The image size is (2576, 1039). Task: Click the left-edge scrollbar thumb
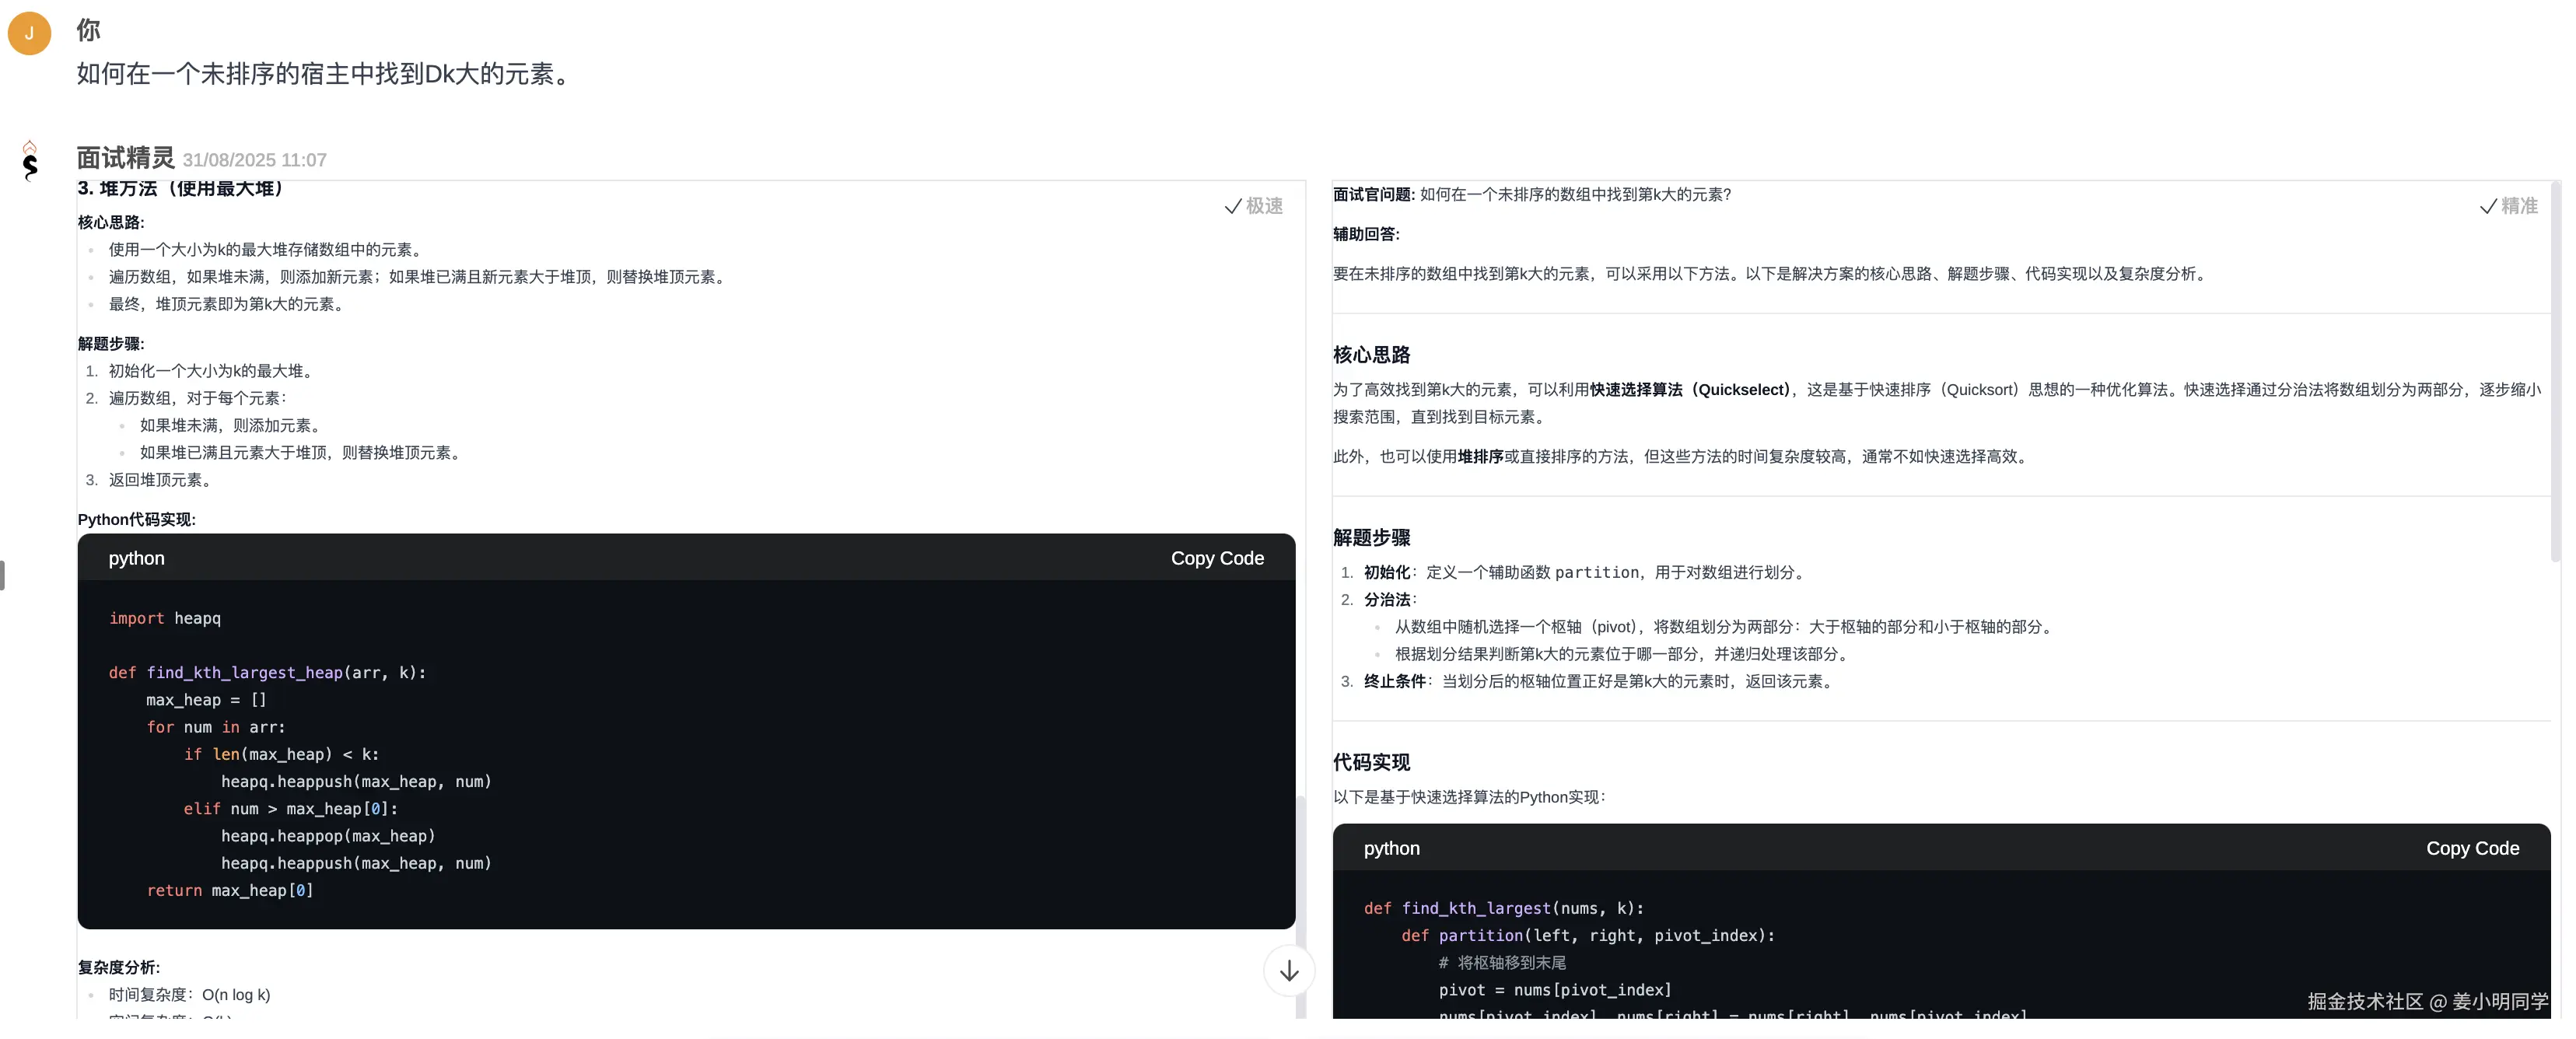pyautogui.click(x=3, y=575)
